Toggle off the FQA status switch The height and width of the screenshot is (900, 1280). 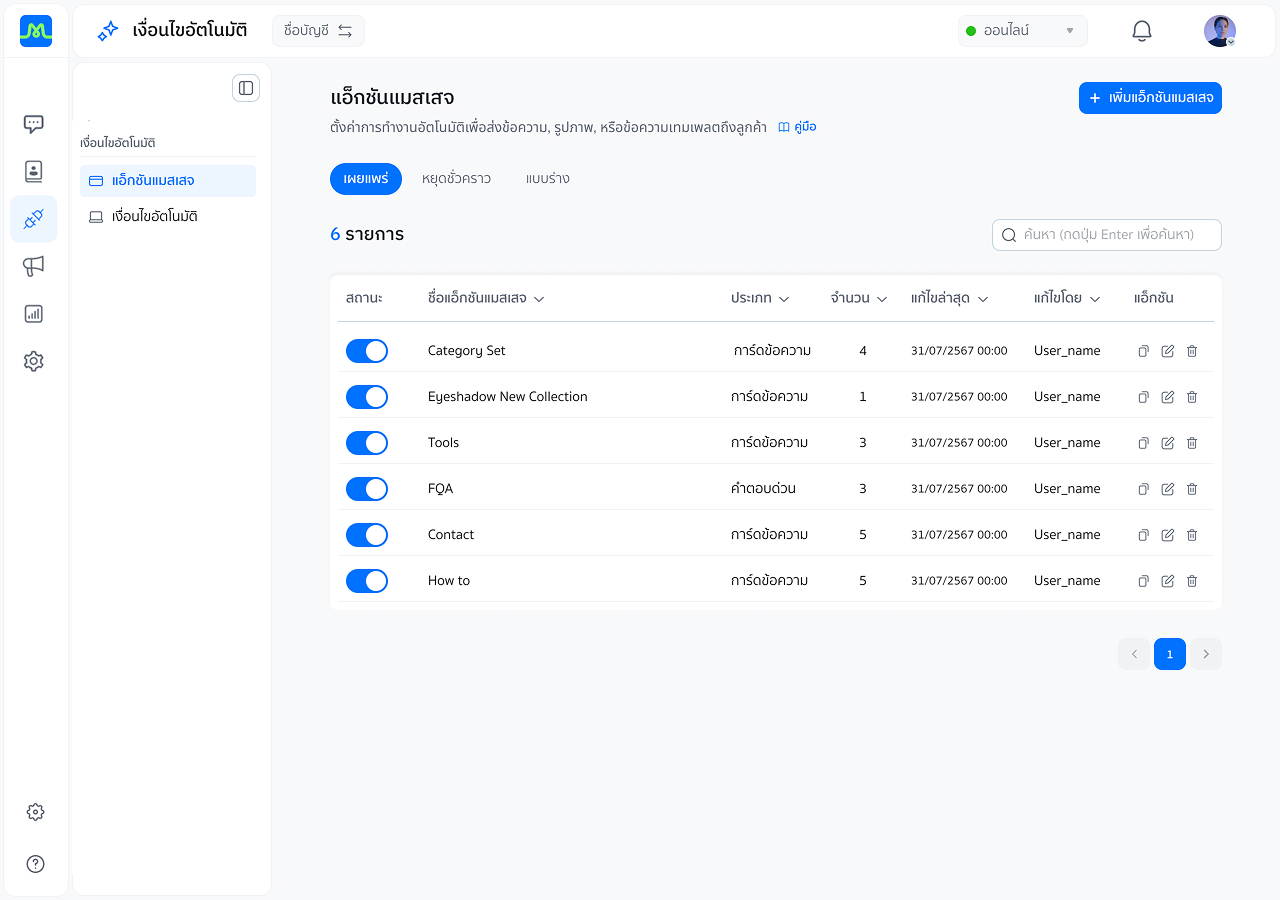tap(367, 489)
